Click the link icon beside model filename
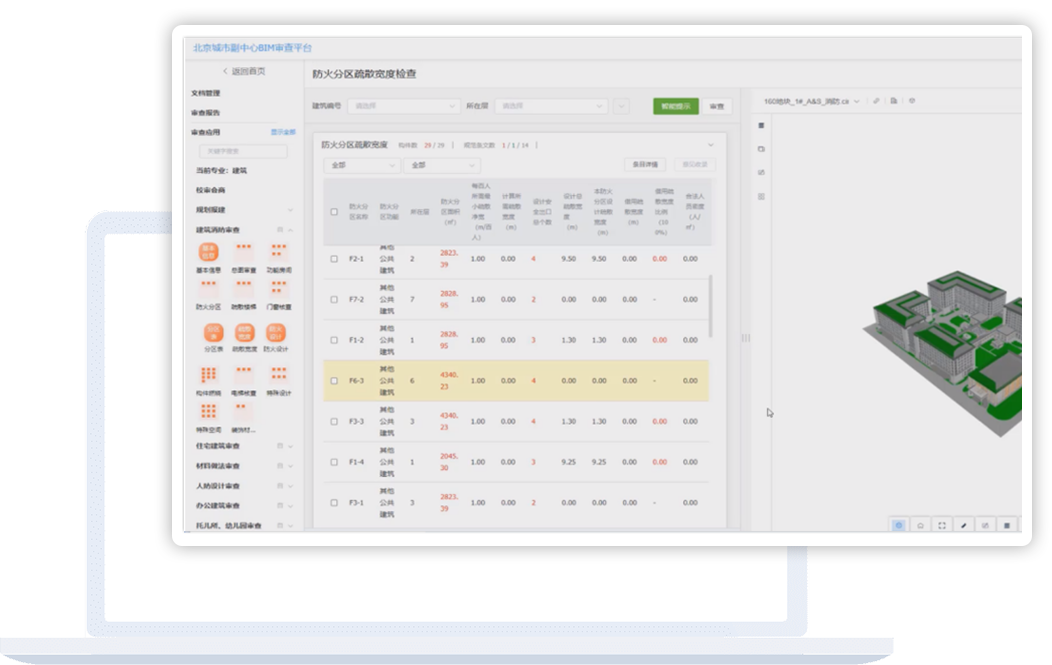 point(876,101)
